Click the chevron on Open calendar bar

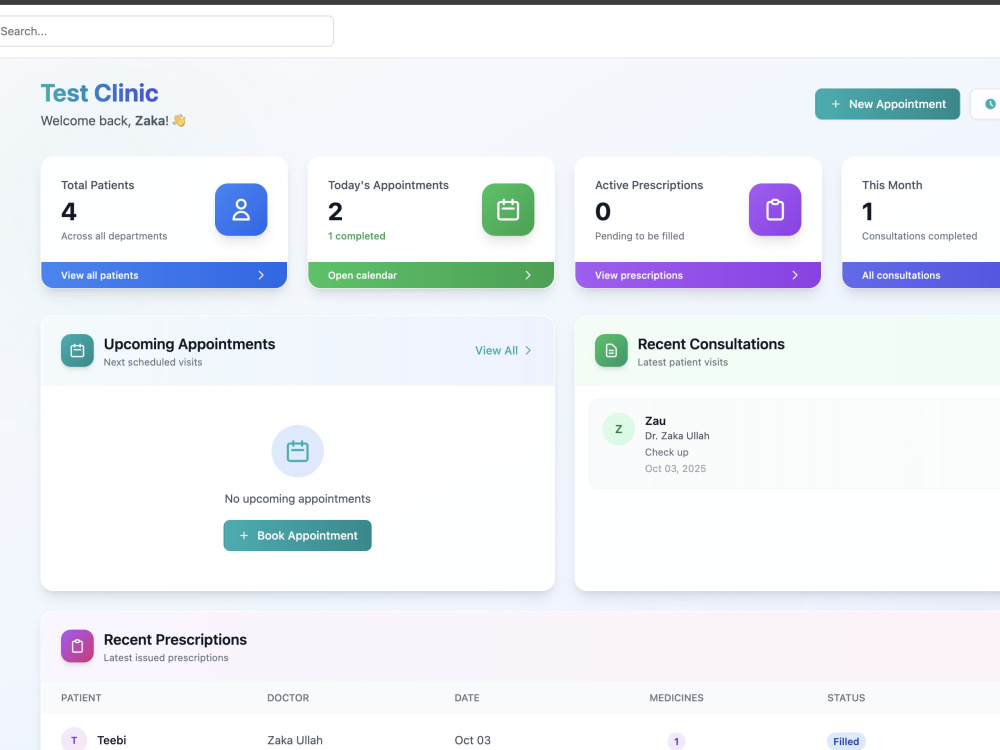tap(528, 275)
